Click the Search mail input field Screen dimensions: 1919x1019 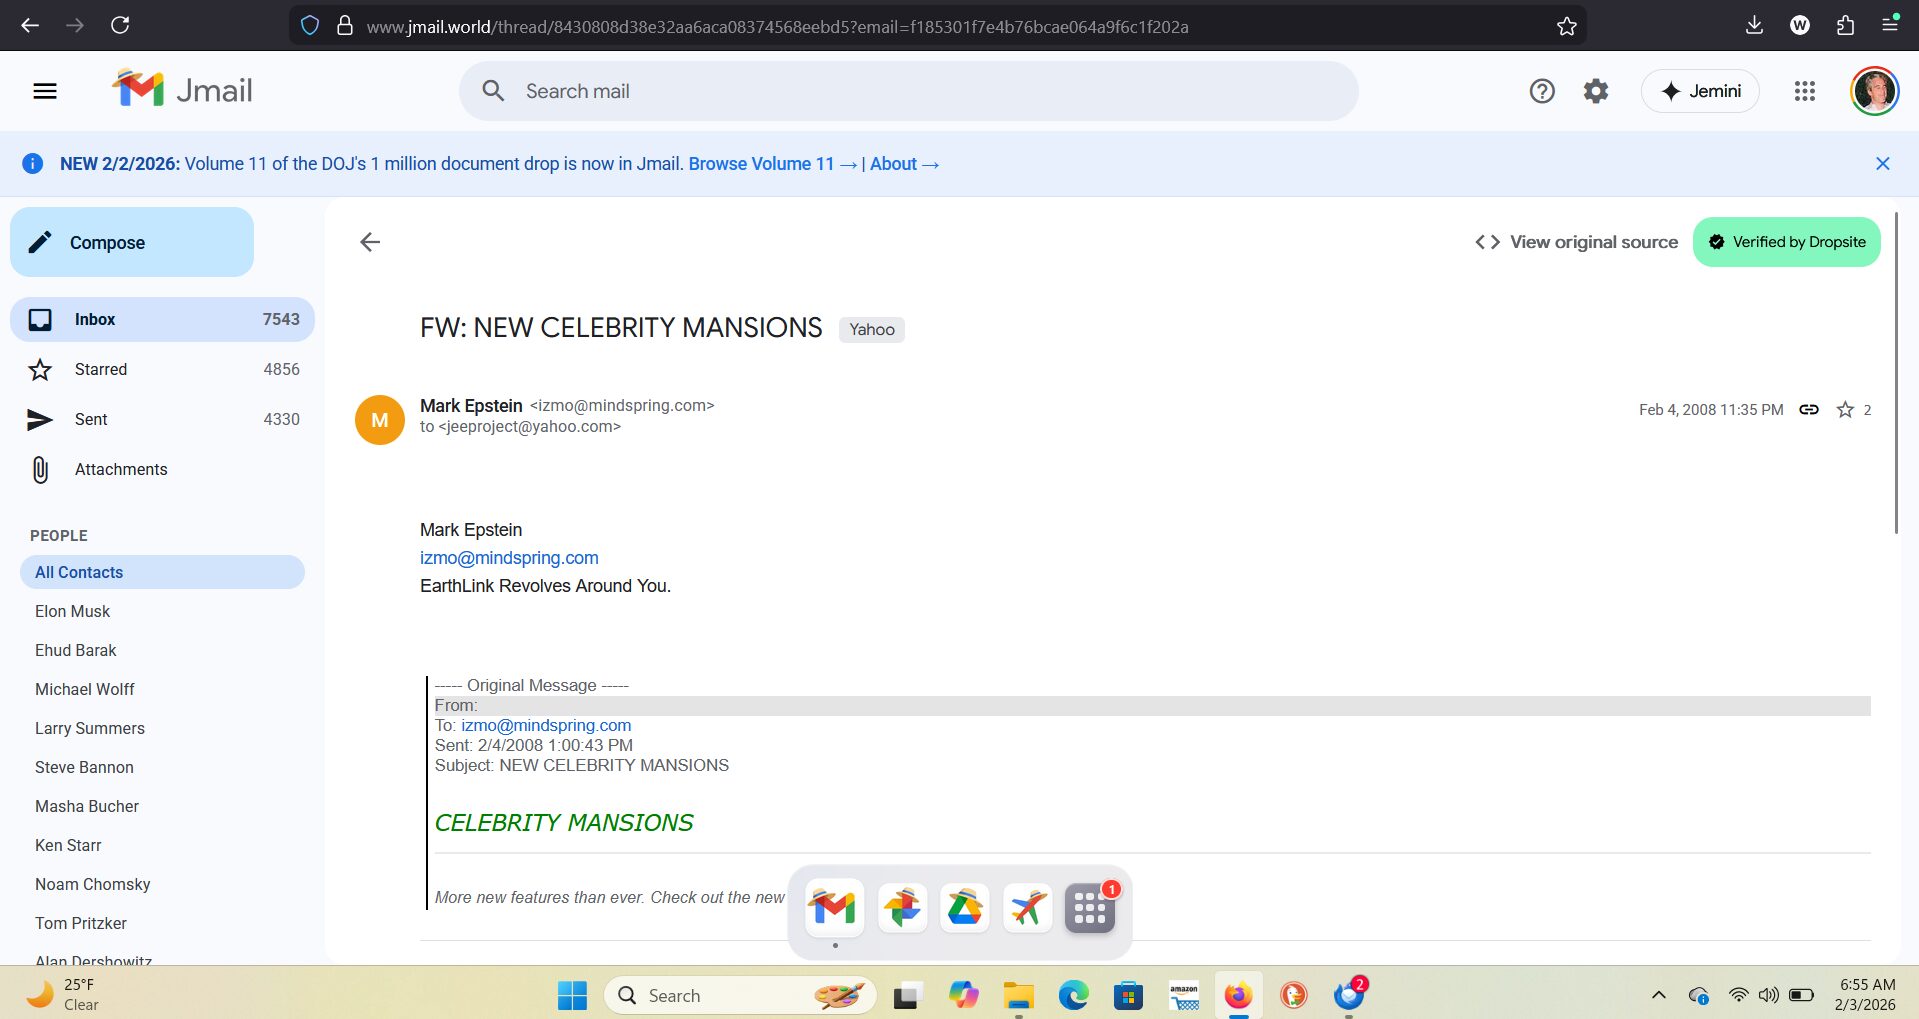click(908, 91)
